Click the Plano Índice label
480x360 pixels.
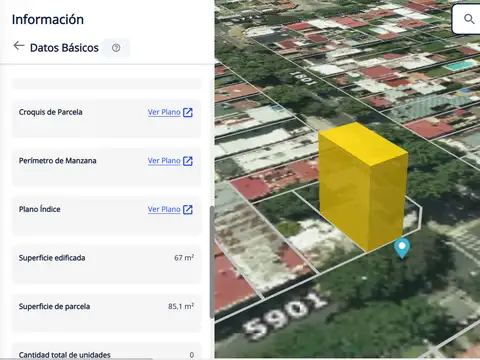(40, 209)
